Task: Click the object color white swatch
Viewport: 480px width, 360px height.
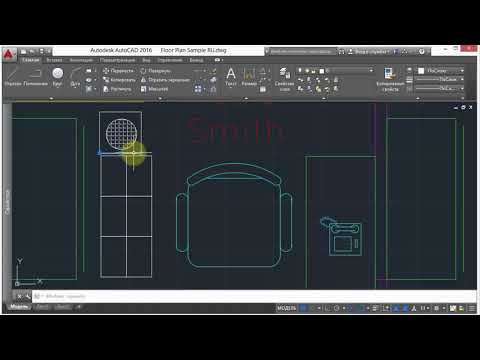Action: tap(421, 71)
